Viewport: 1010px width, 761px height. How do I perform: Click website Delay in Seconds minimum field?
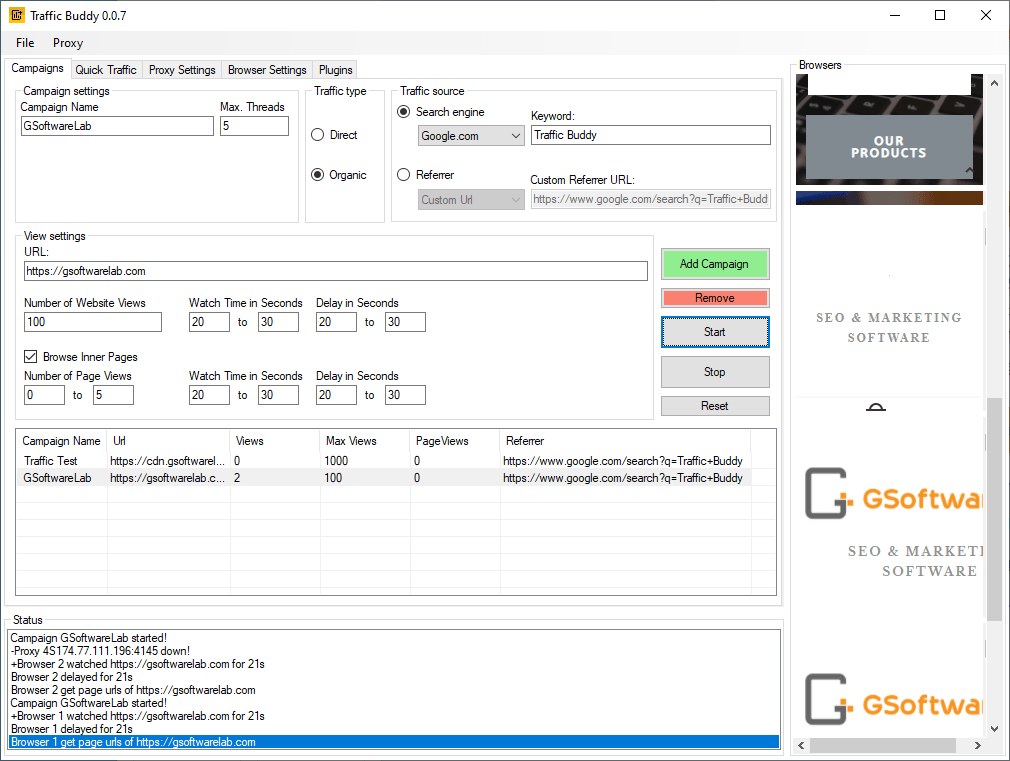tap(336, 322)
